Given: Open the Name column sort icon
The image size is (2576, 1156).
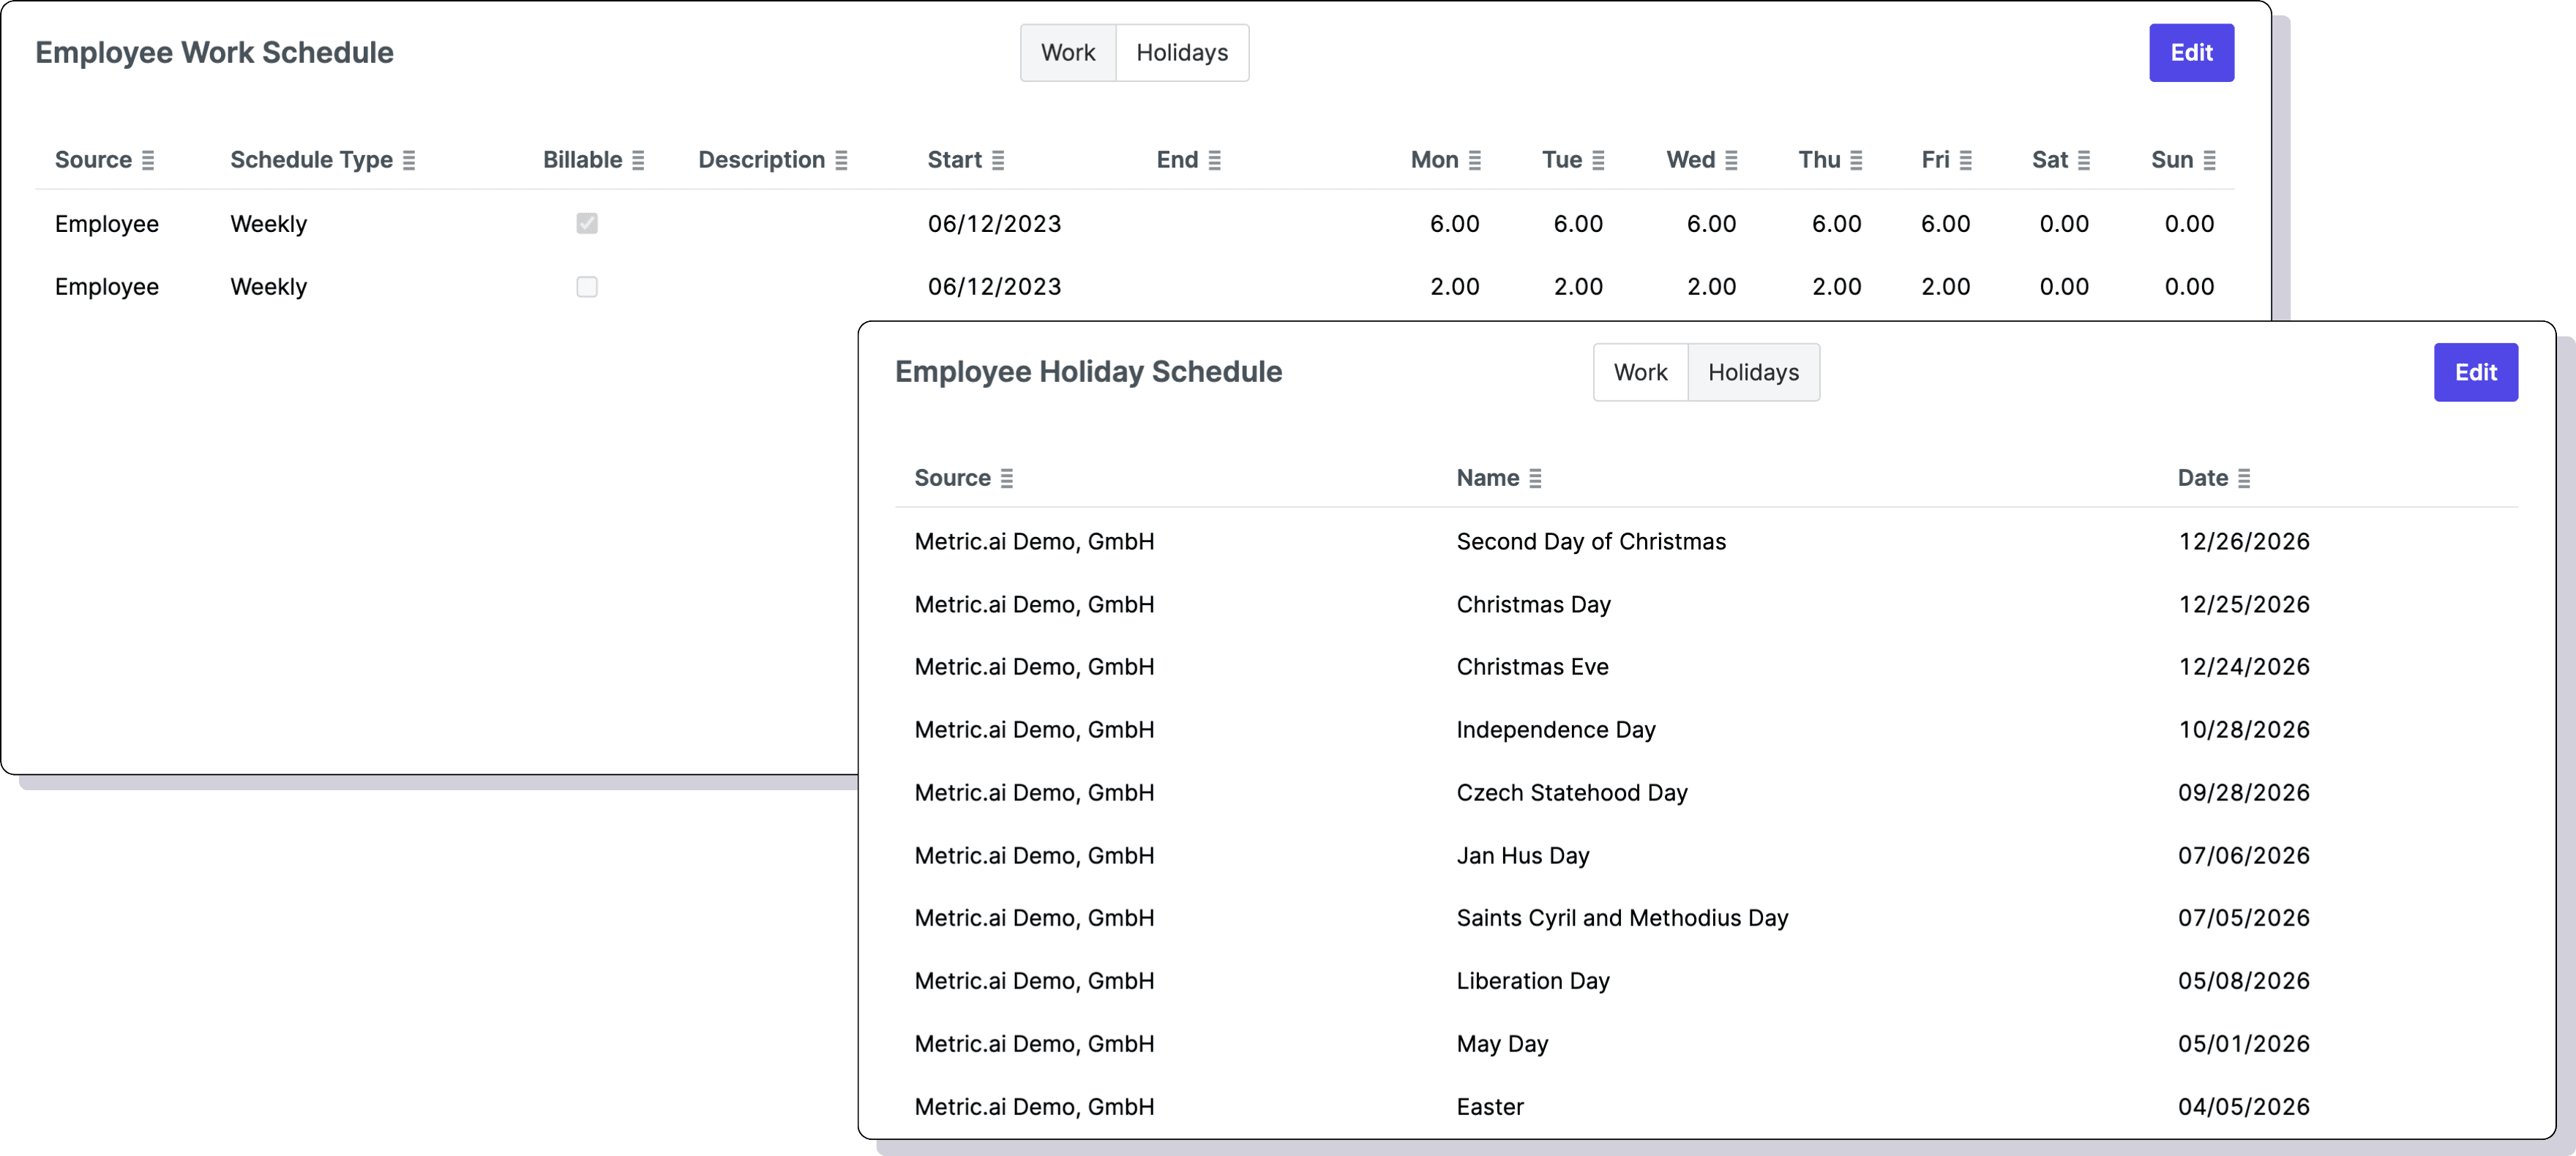Looking at the screenshot, I should pos(1537,478).
